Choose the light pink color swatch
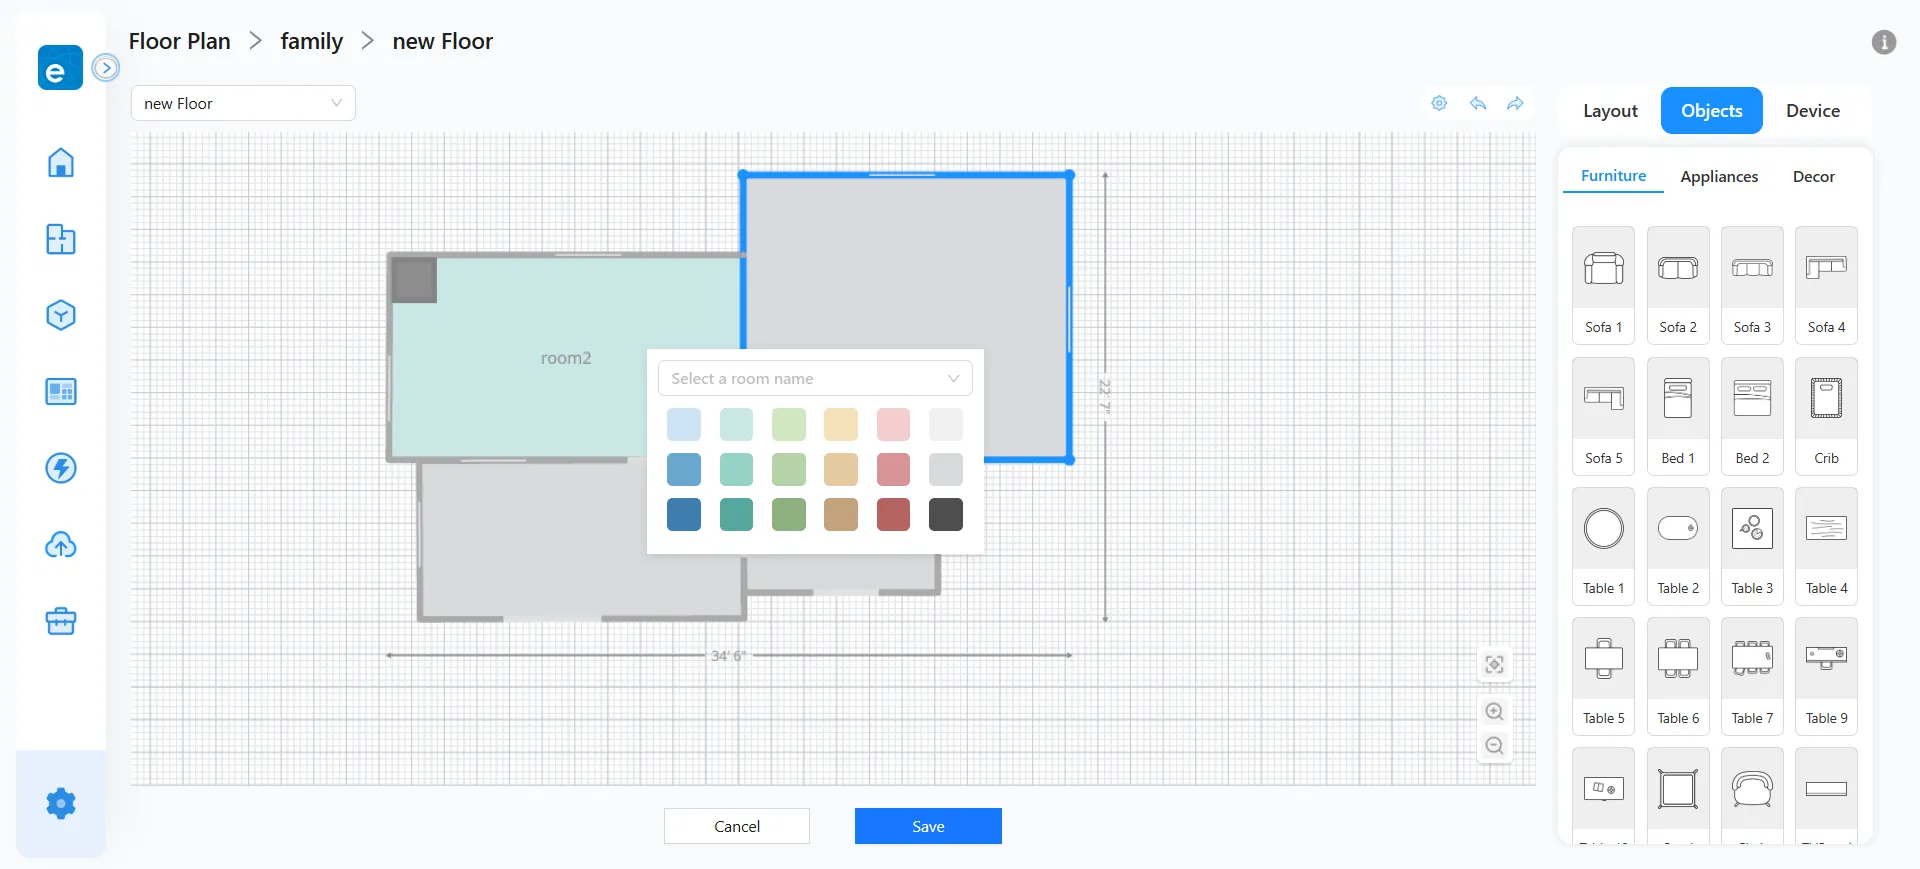Viewport: 1920px width, 869px height. click(x=893, y=425)
